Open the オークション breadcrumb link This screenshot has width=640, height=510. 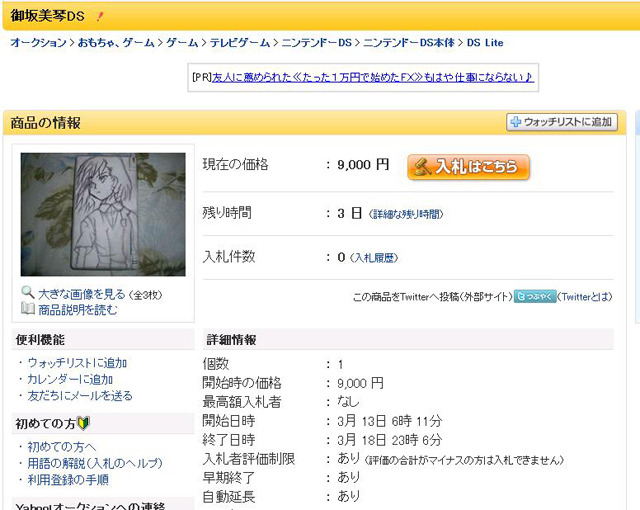point(38,42)
